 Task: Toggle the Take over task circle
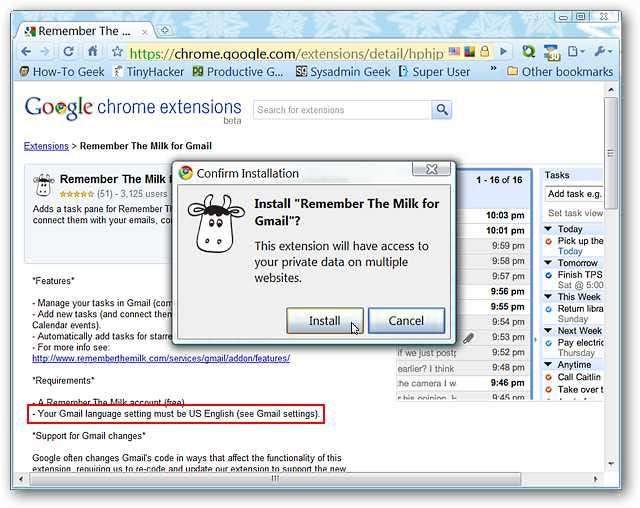(x=549, y=390)
